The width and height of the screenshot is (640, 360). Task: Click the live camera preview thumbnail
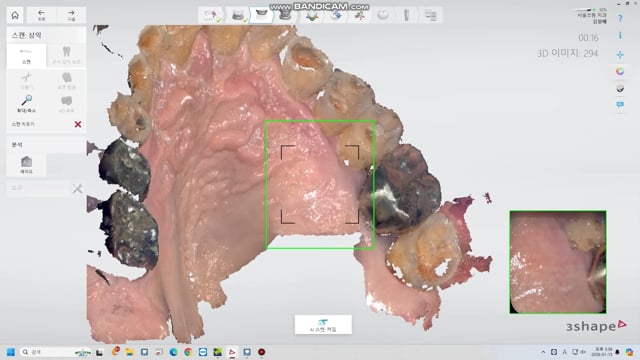tap(558, 262)
